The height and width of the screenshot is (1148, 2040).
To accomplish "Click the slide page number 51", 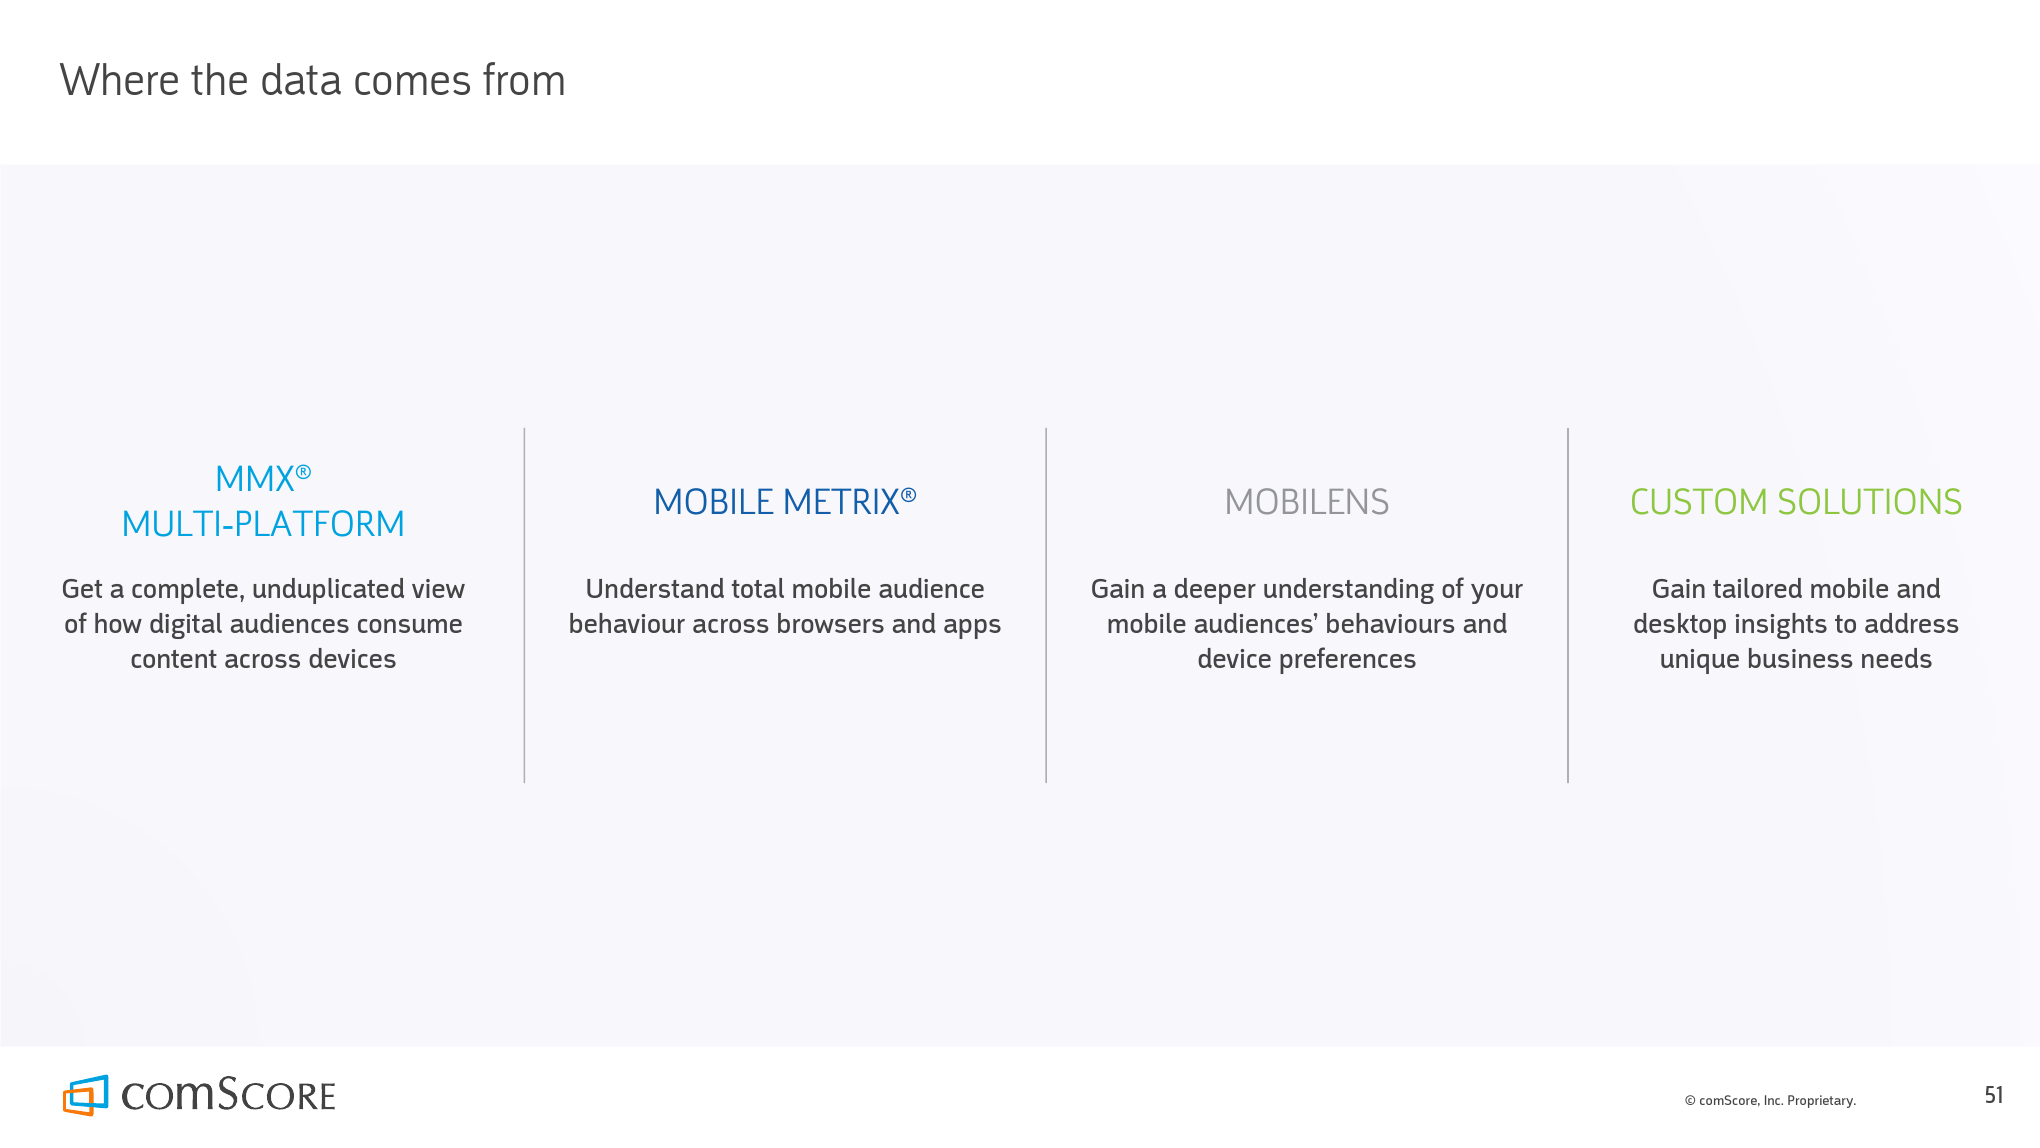I will click(1993, 1096).
